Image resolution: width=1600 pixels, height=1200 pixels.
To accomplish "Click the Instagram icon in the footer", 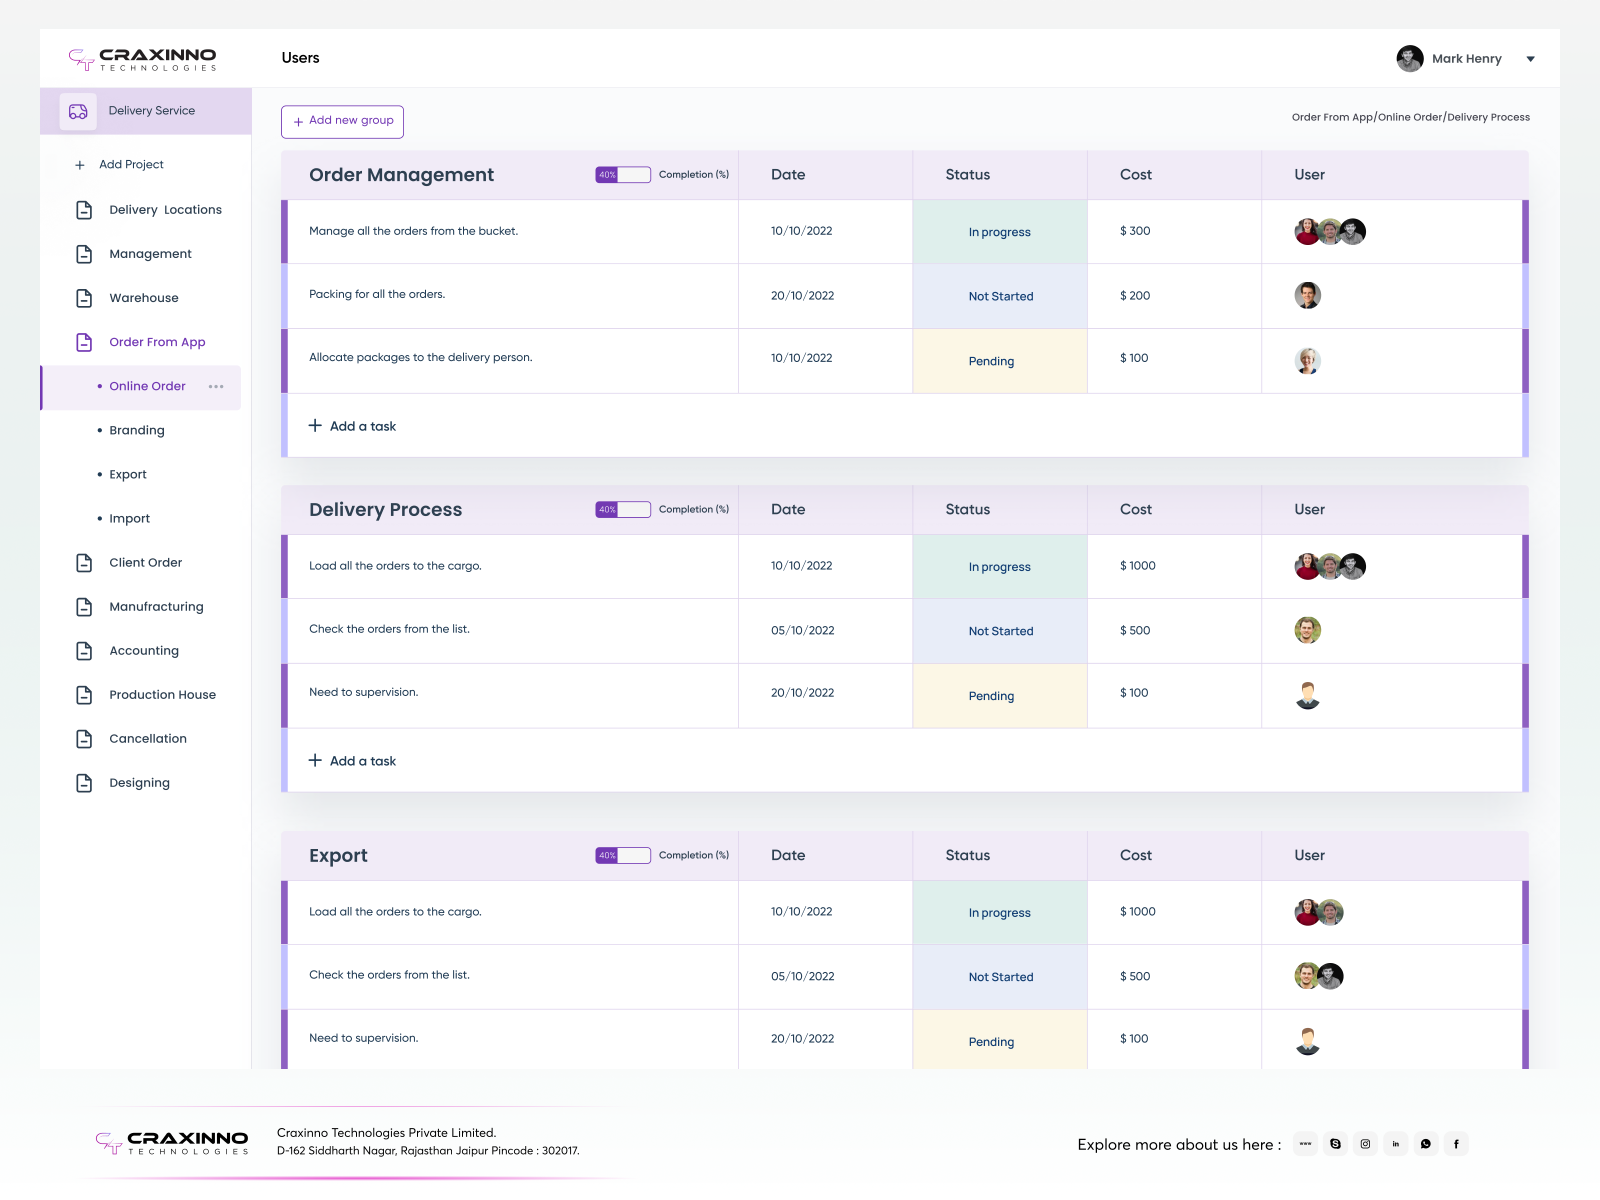I will [1365, 1144].
